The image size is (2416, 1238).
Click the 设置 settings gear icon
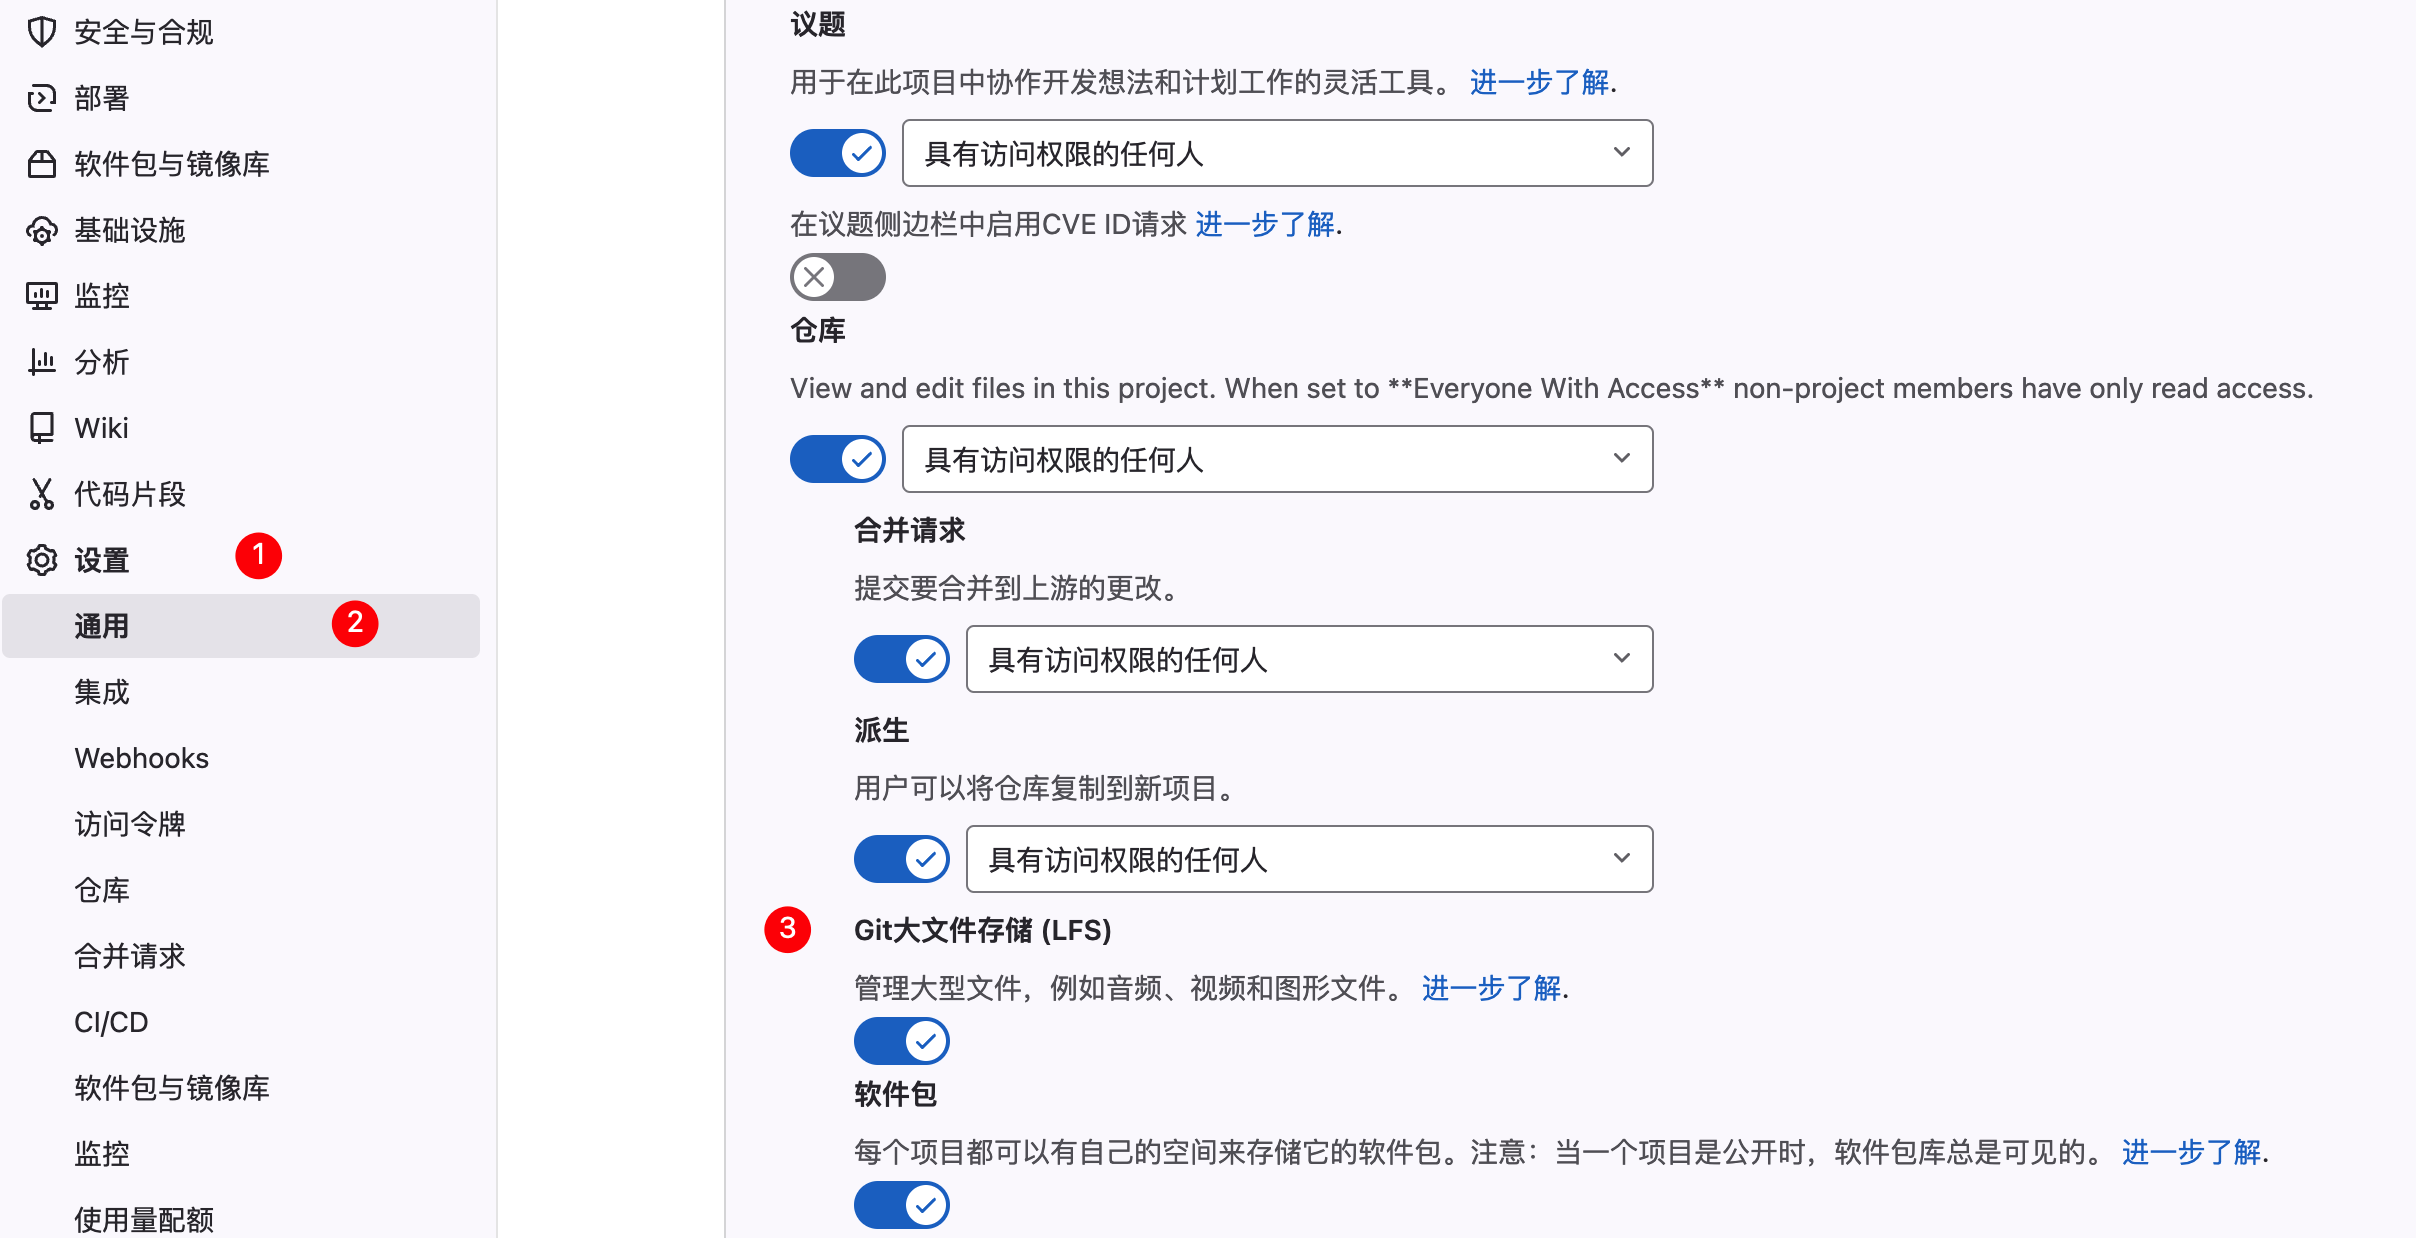[x=41, y=559]
